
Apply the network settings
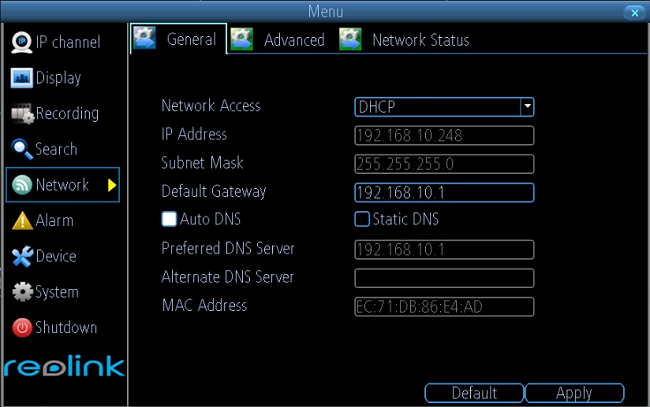coord(574,393)
